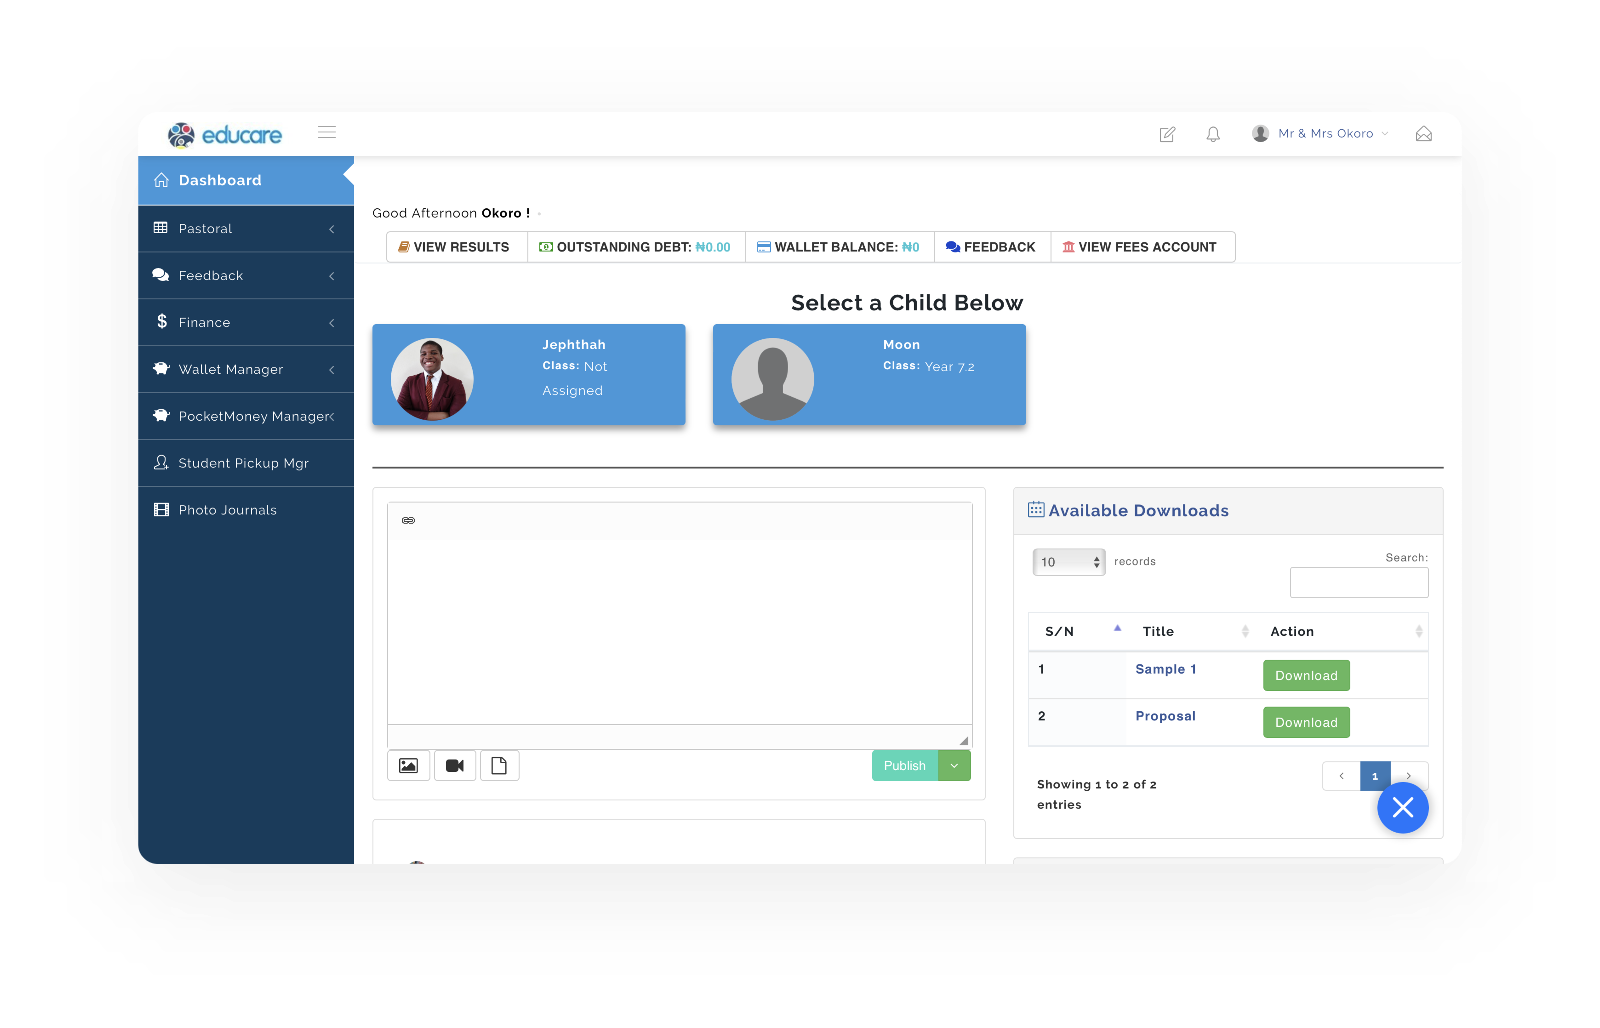Open the compose/edit icon in the top bar
This screenshot has height=1028, width=1600.
point(1167,134)
